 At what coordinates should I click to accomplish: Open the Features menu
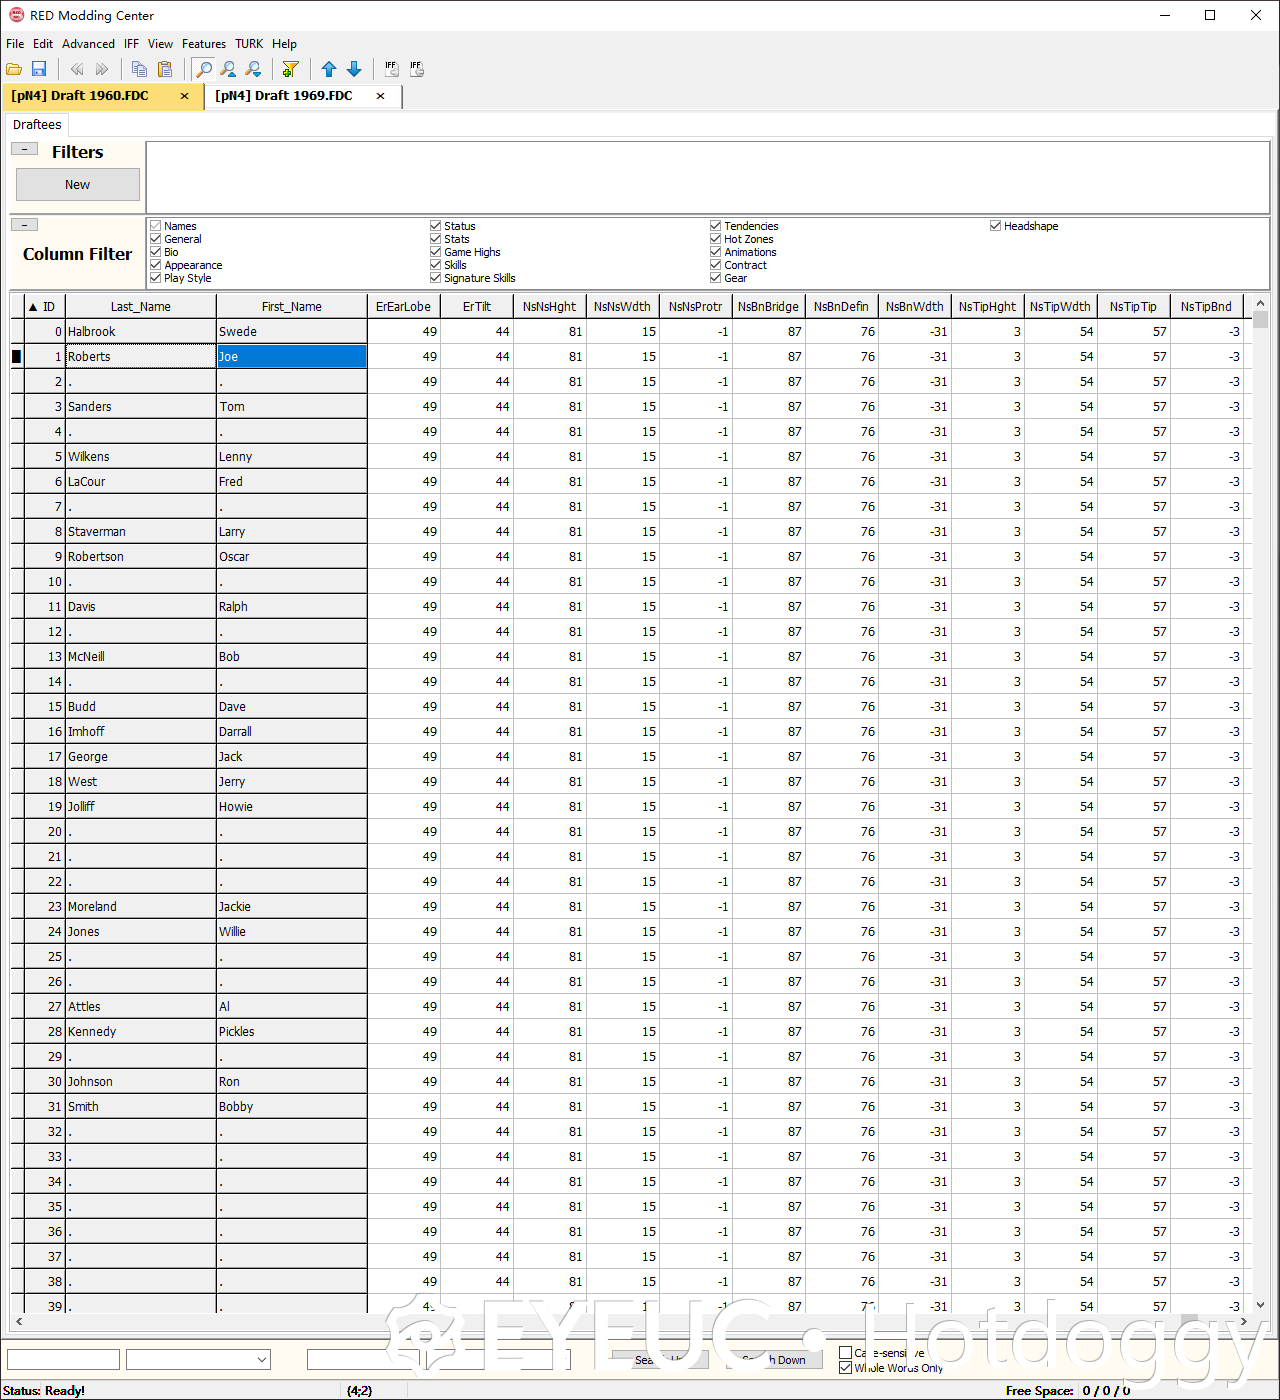(x=204, y=44)
